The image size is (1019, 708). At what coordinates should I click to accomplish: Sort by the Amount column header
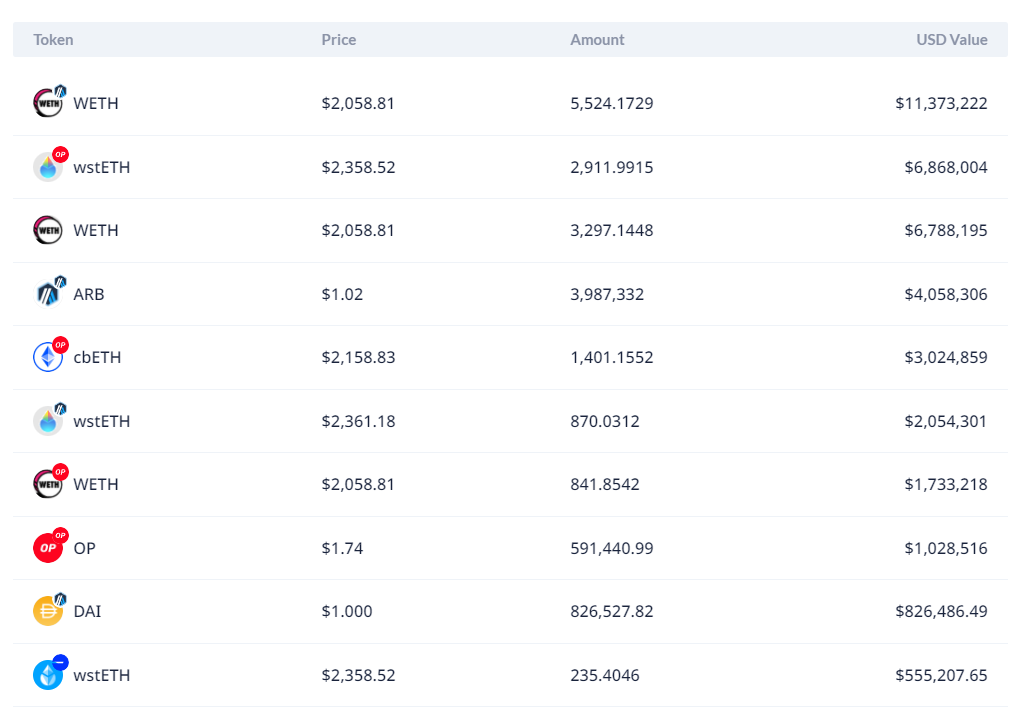click(x=597, y=40)
